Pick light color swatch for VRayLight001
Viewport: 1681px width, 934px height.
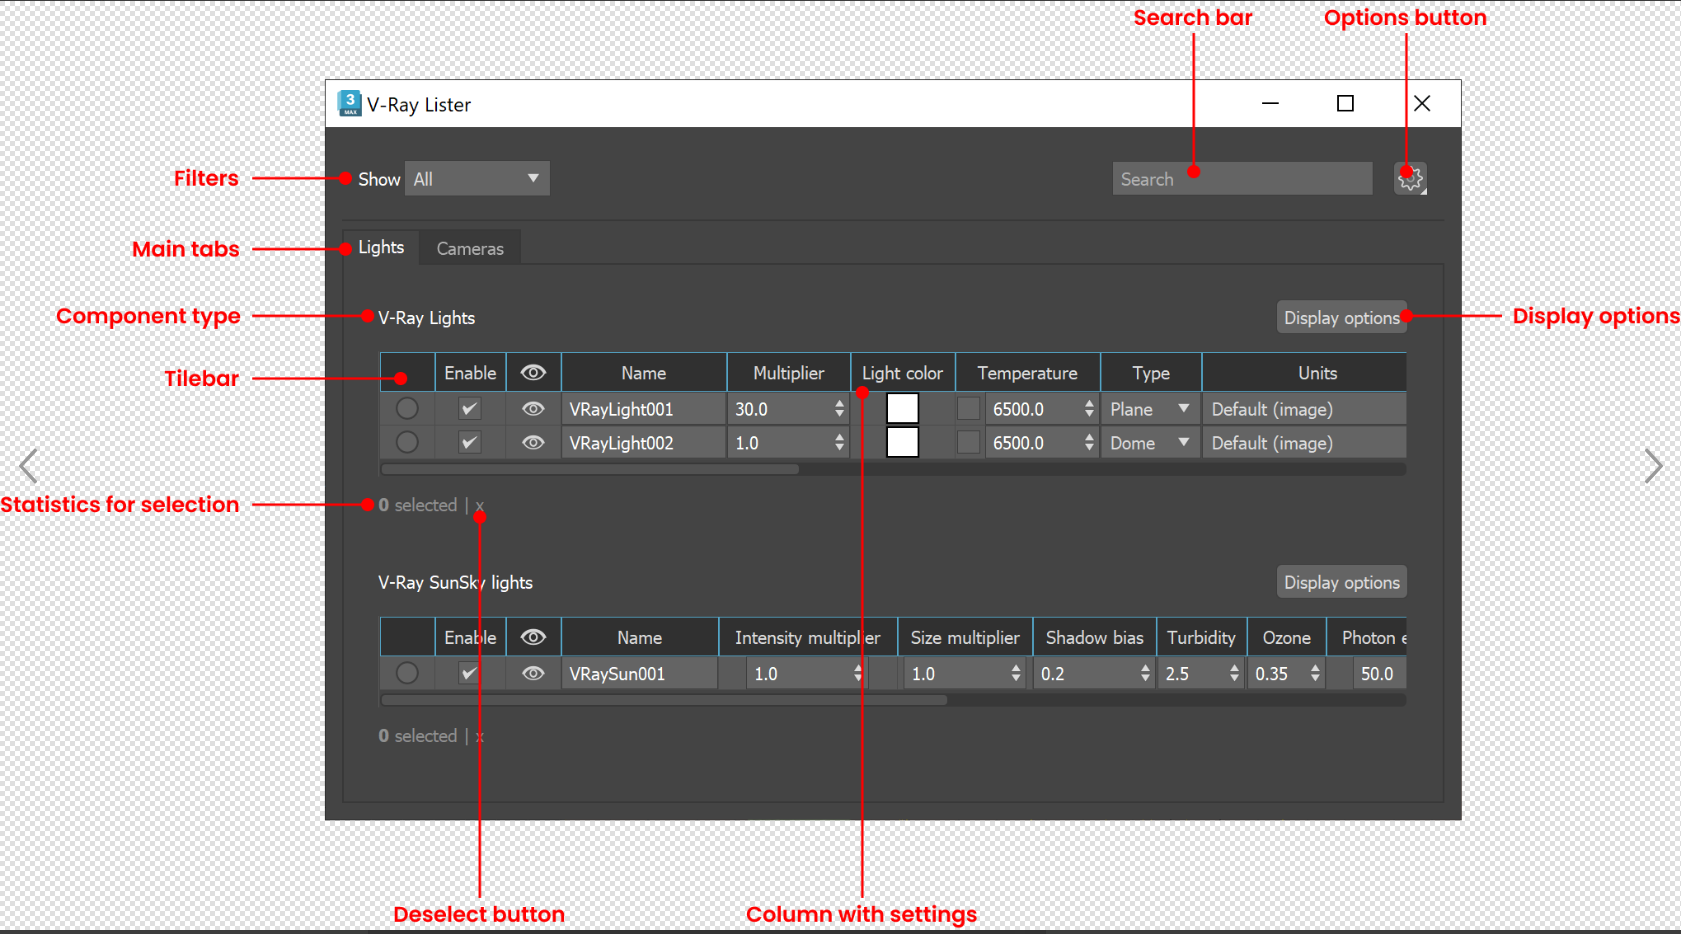(x=902, y=409)
